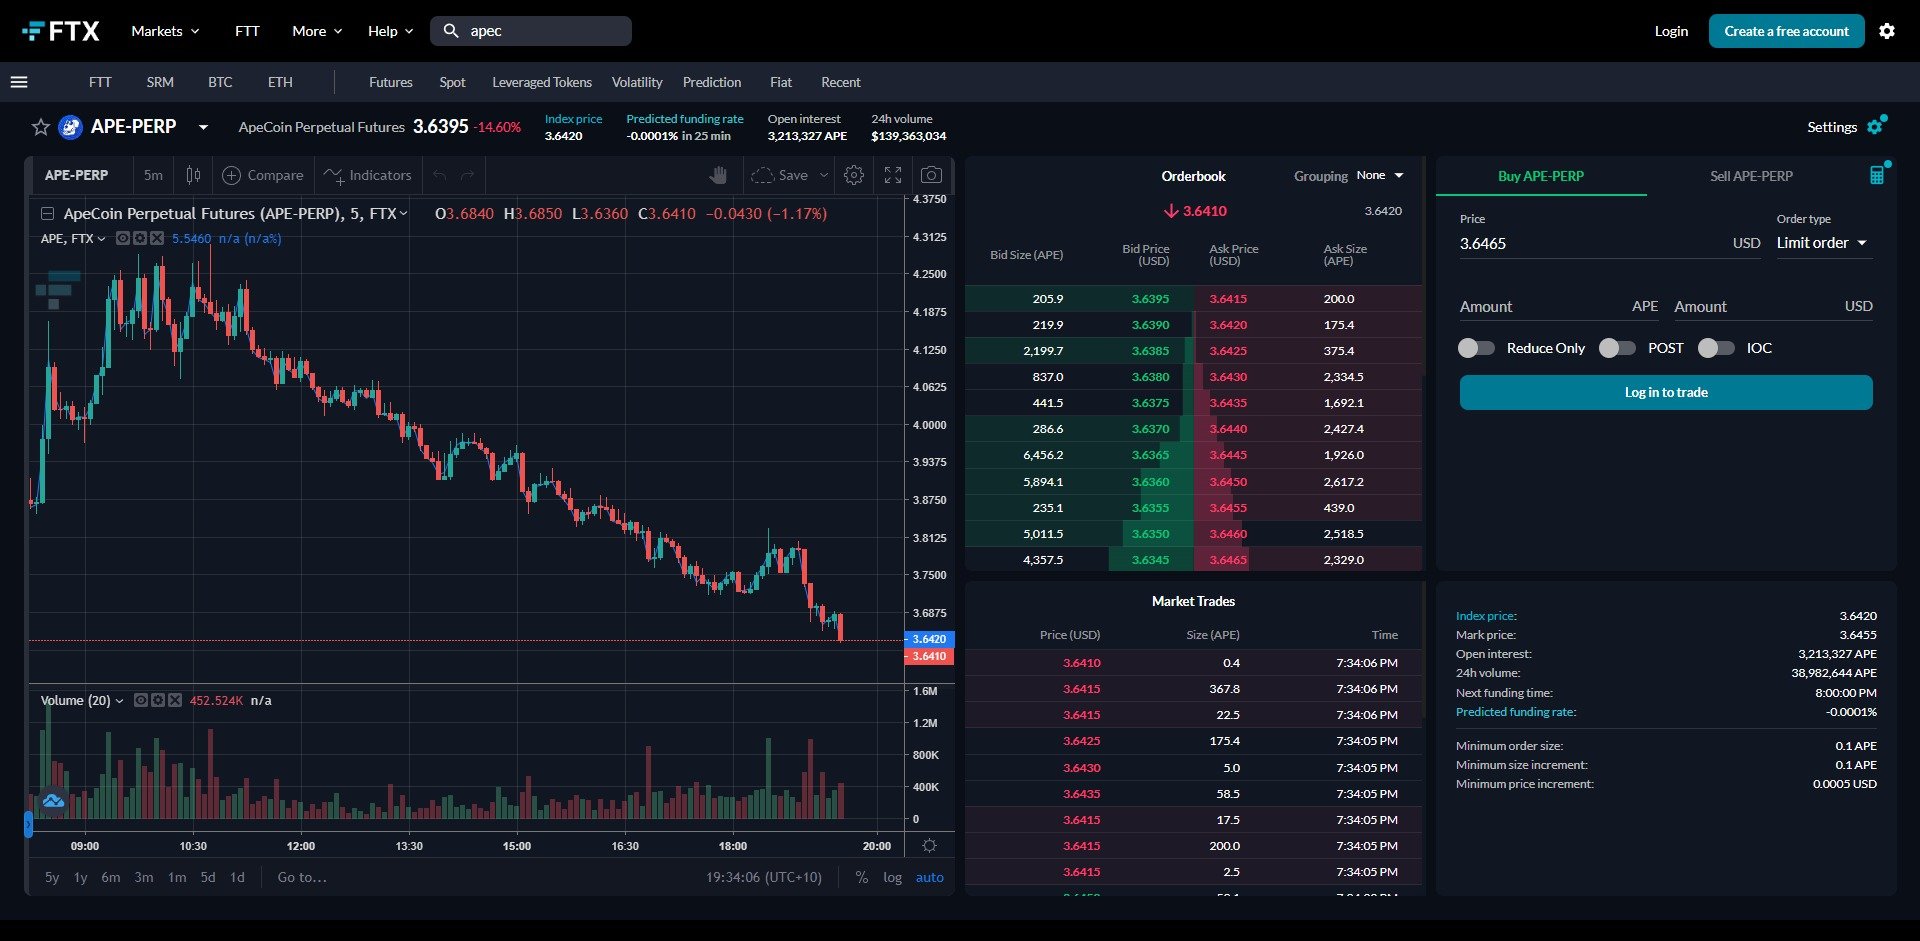Image resolution: width=1920 pixels, height=941 pixels.
Task: Take a chart snapshot with the camera icon
Action: (931, 175)
